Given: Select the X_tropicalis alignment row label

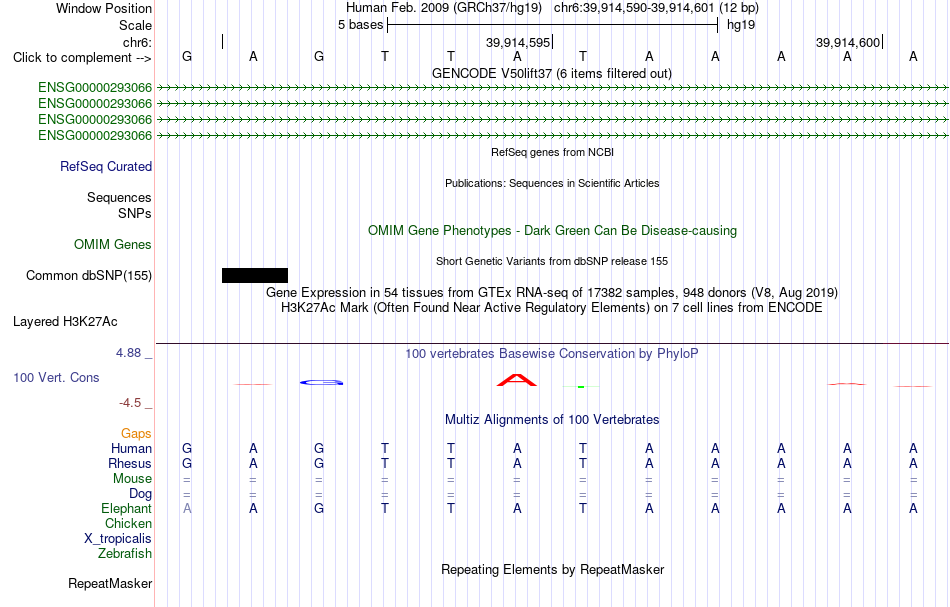Looking at the screenshot, I should [118, 539].
